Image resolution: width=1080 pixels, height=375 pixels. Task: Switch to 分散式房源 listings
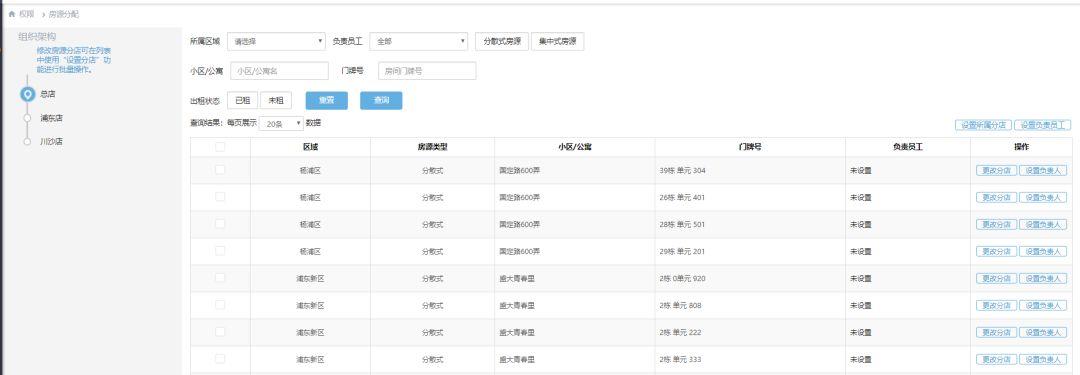(502, 41)
